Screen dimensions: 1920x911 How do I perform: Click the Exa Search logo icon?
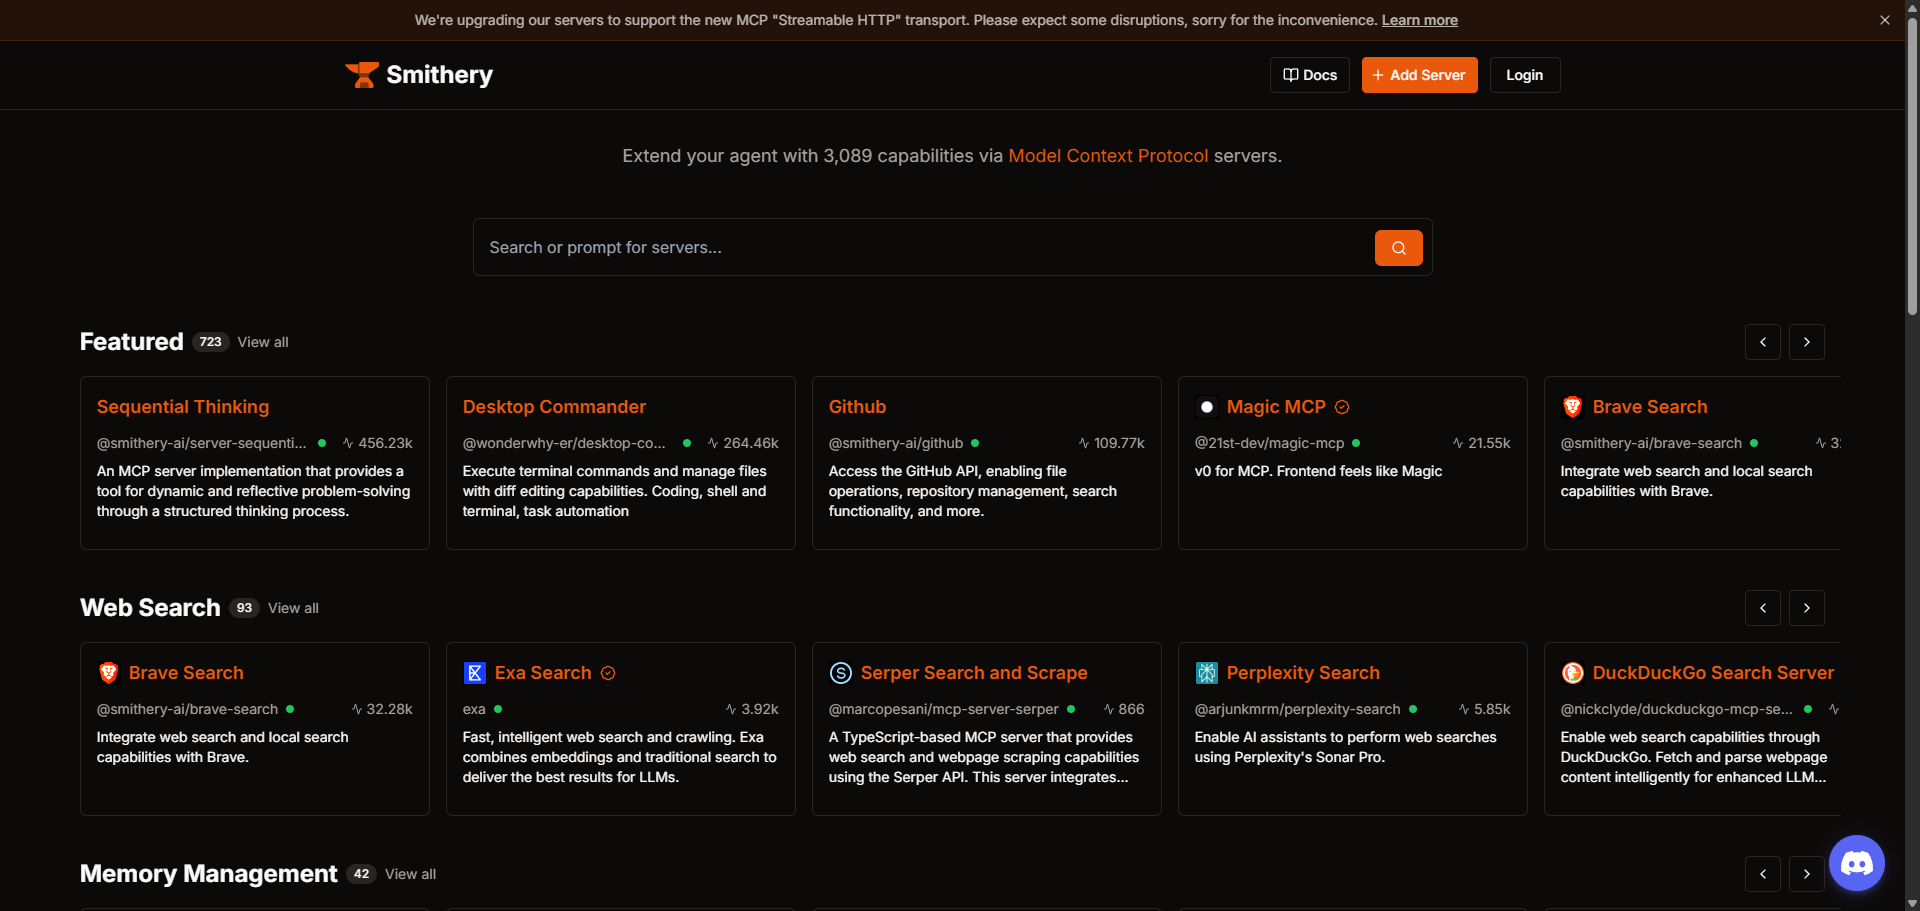474,673
